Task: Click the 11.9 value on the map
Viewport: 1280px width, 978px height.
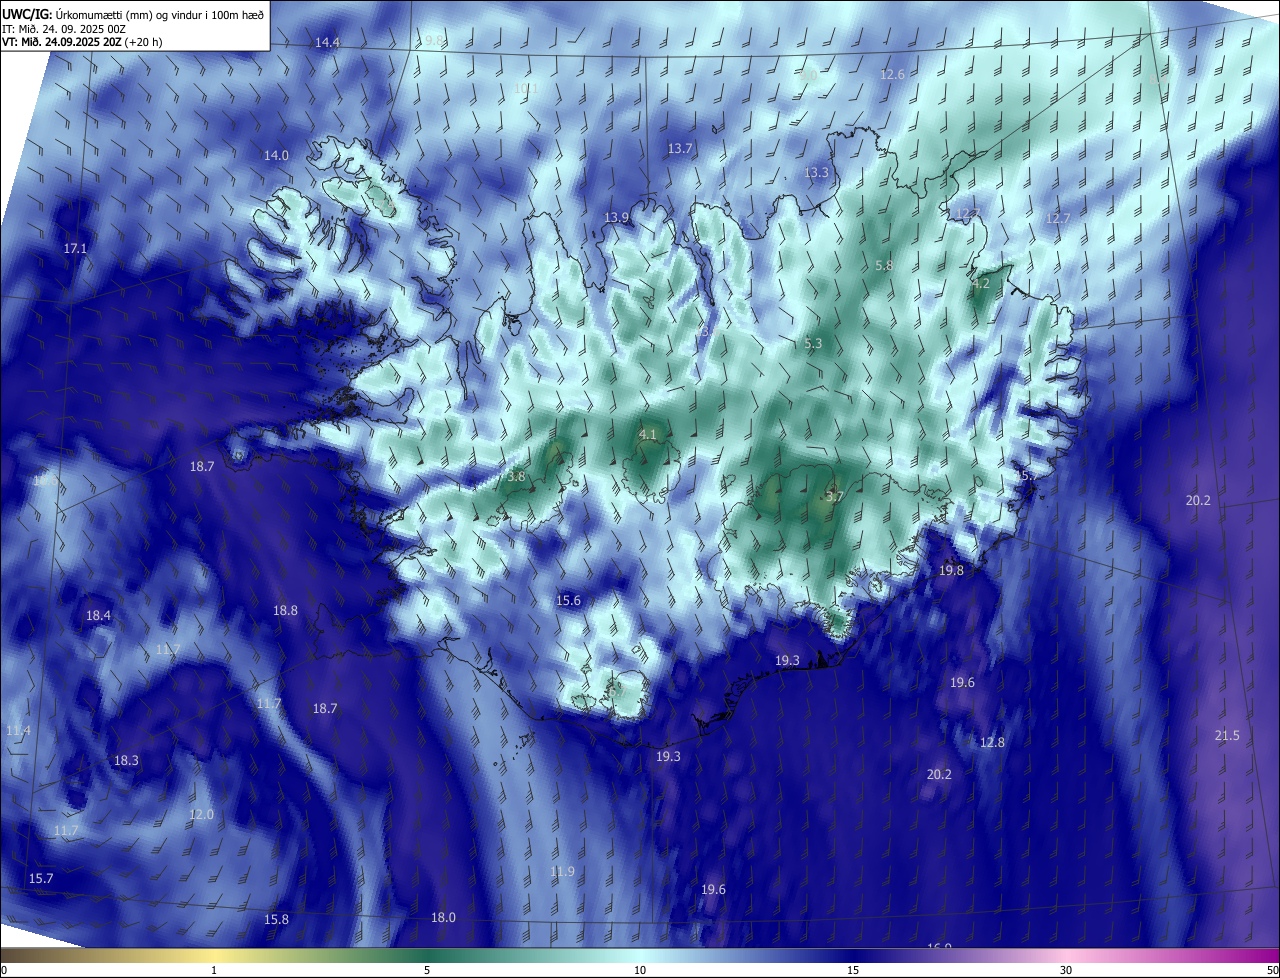Action: click(562, 871)
